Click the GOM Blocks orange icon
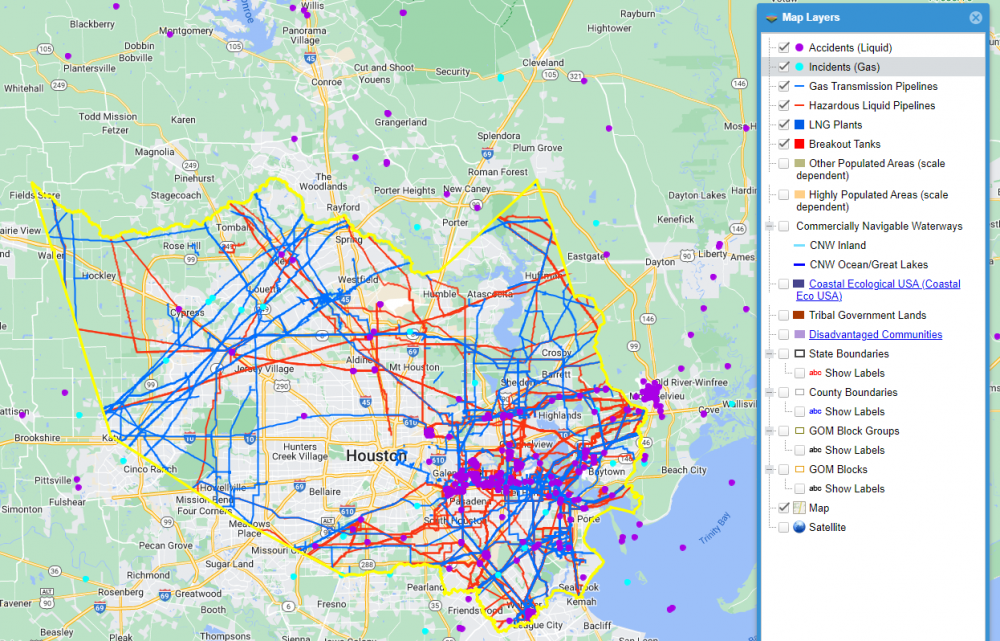 coord(799,470)
